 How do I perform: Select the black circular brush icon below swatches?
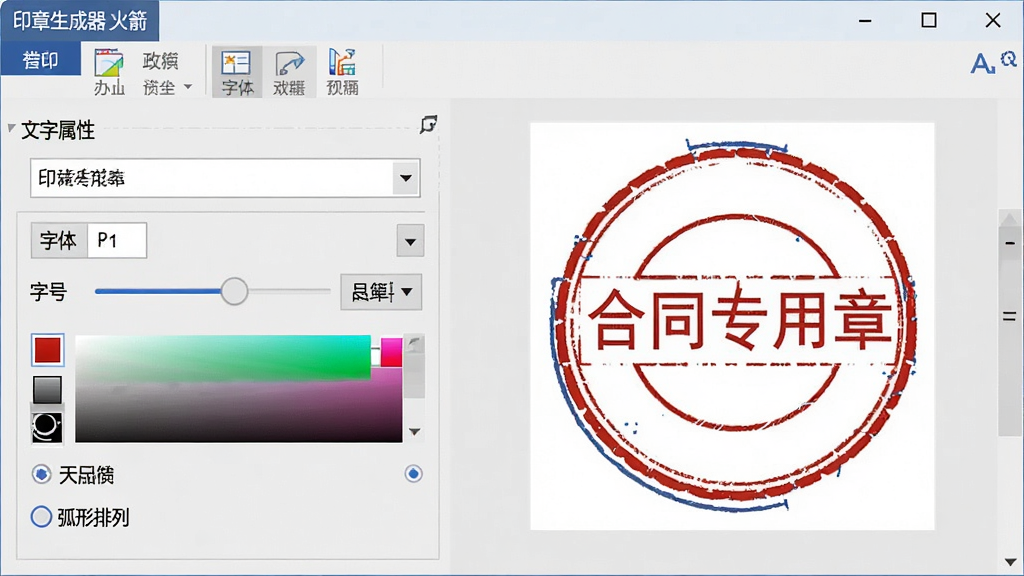tap(47, 428)
